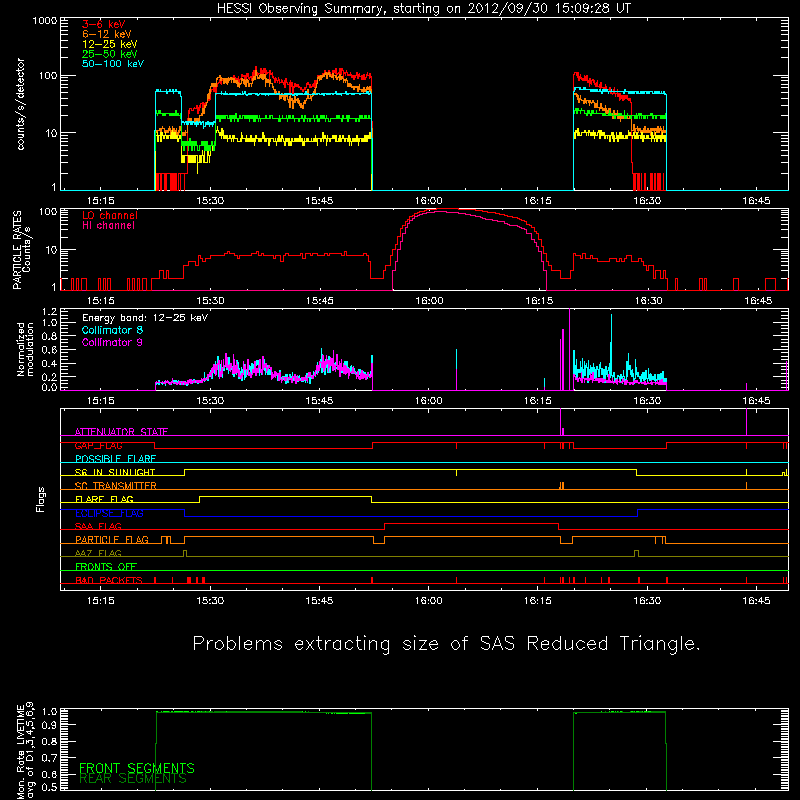Image resolution: width=800 pixels, height=800 pixels.
Task: Click the 1.2 tick on the modulation axis
Action: pyautogui.click(x=49, y=312)
